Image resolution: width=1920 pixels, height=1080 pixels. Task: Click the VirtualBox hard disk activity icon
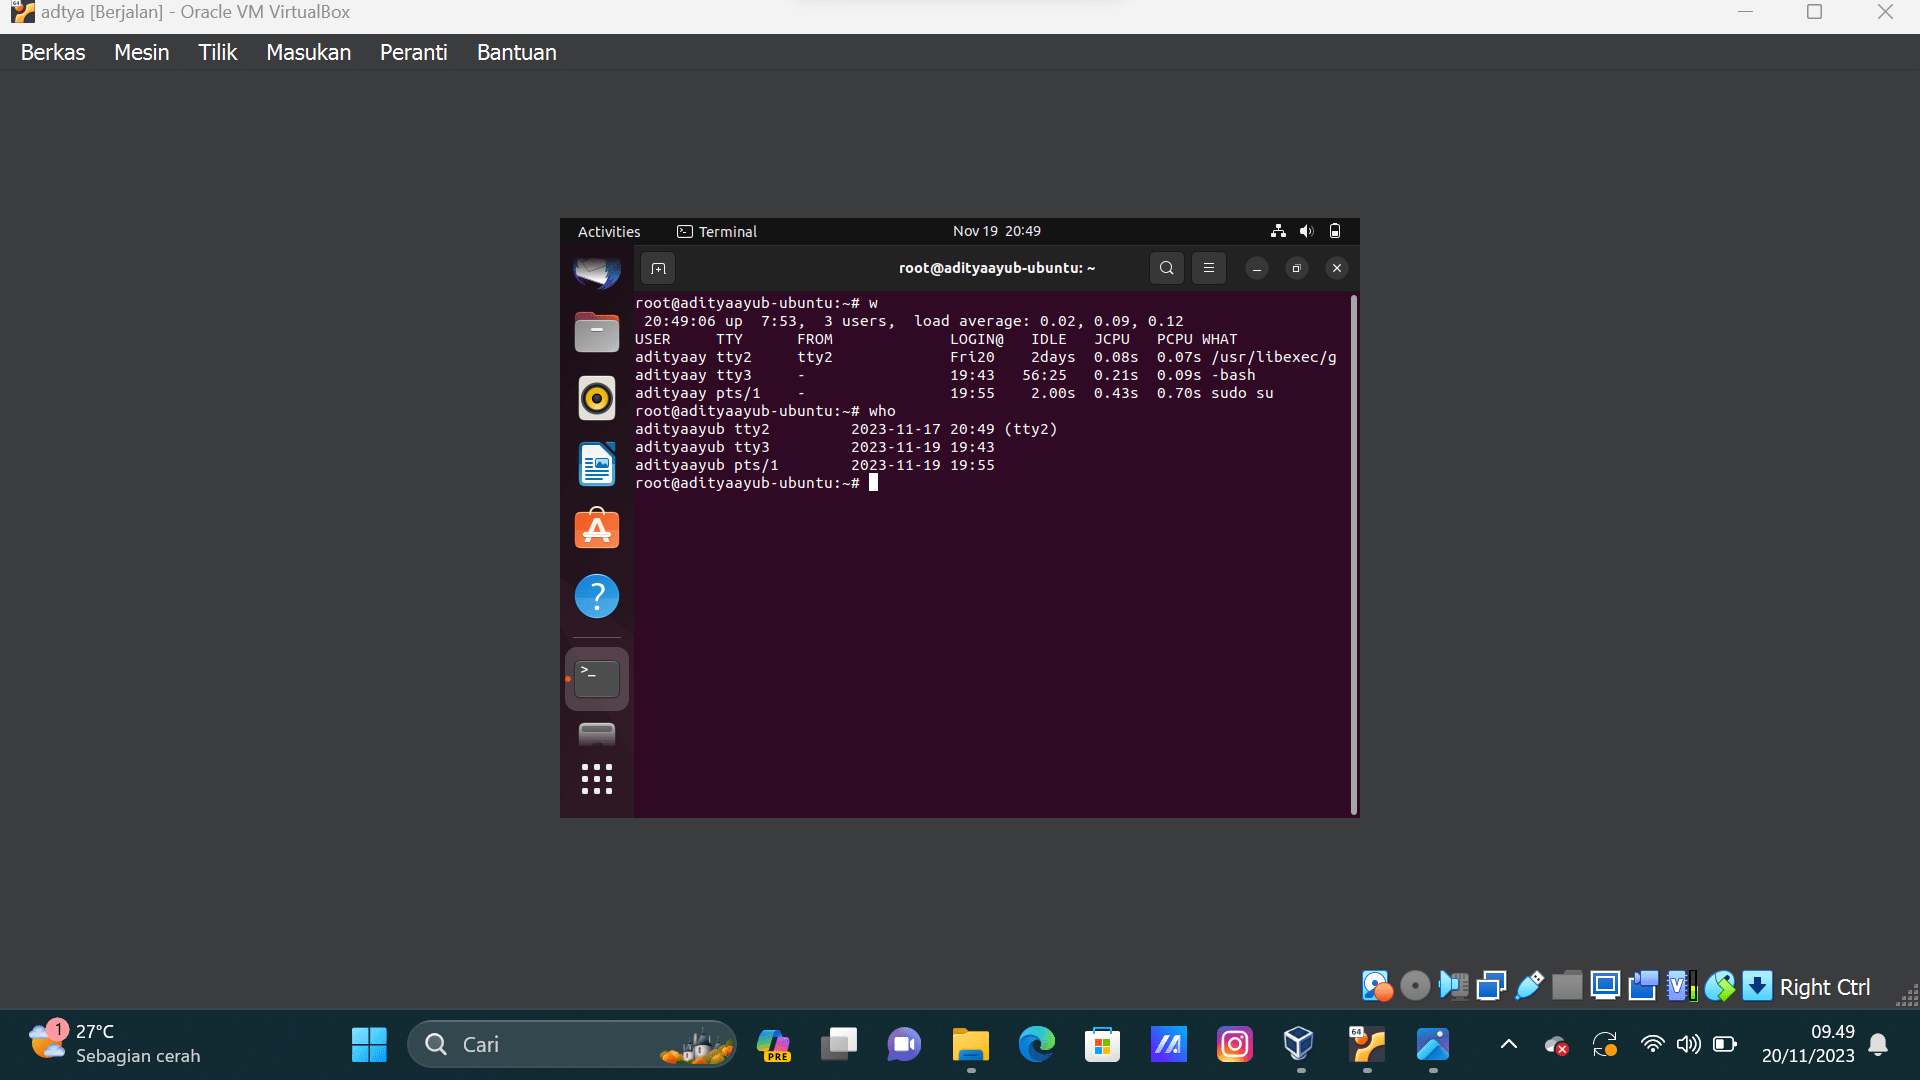click(x=1377, y=986)
